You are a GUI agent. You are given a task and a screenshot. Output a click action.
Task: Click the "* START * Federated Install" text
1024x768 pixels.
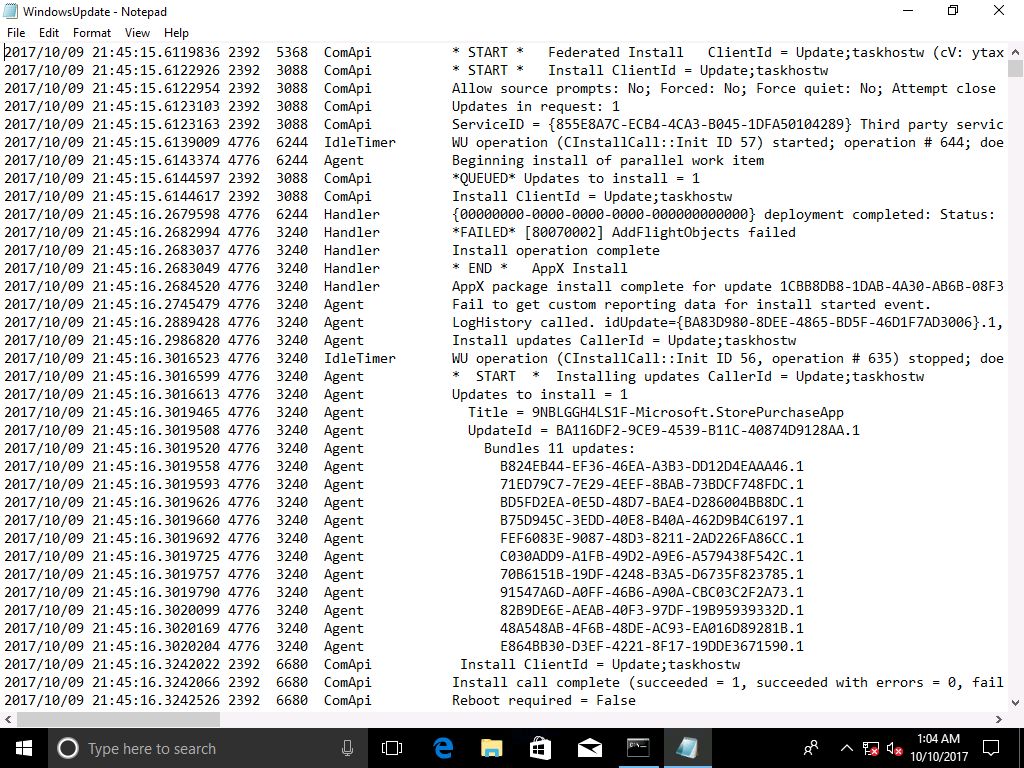click(568, 52)
